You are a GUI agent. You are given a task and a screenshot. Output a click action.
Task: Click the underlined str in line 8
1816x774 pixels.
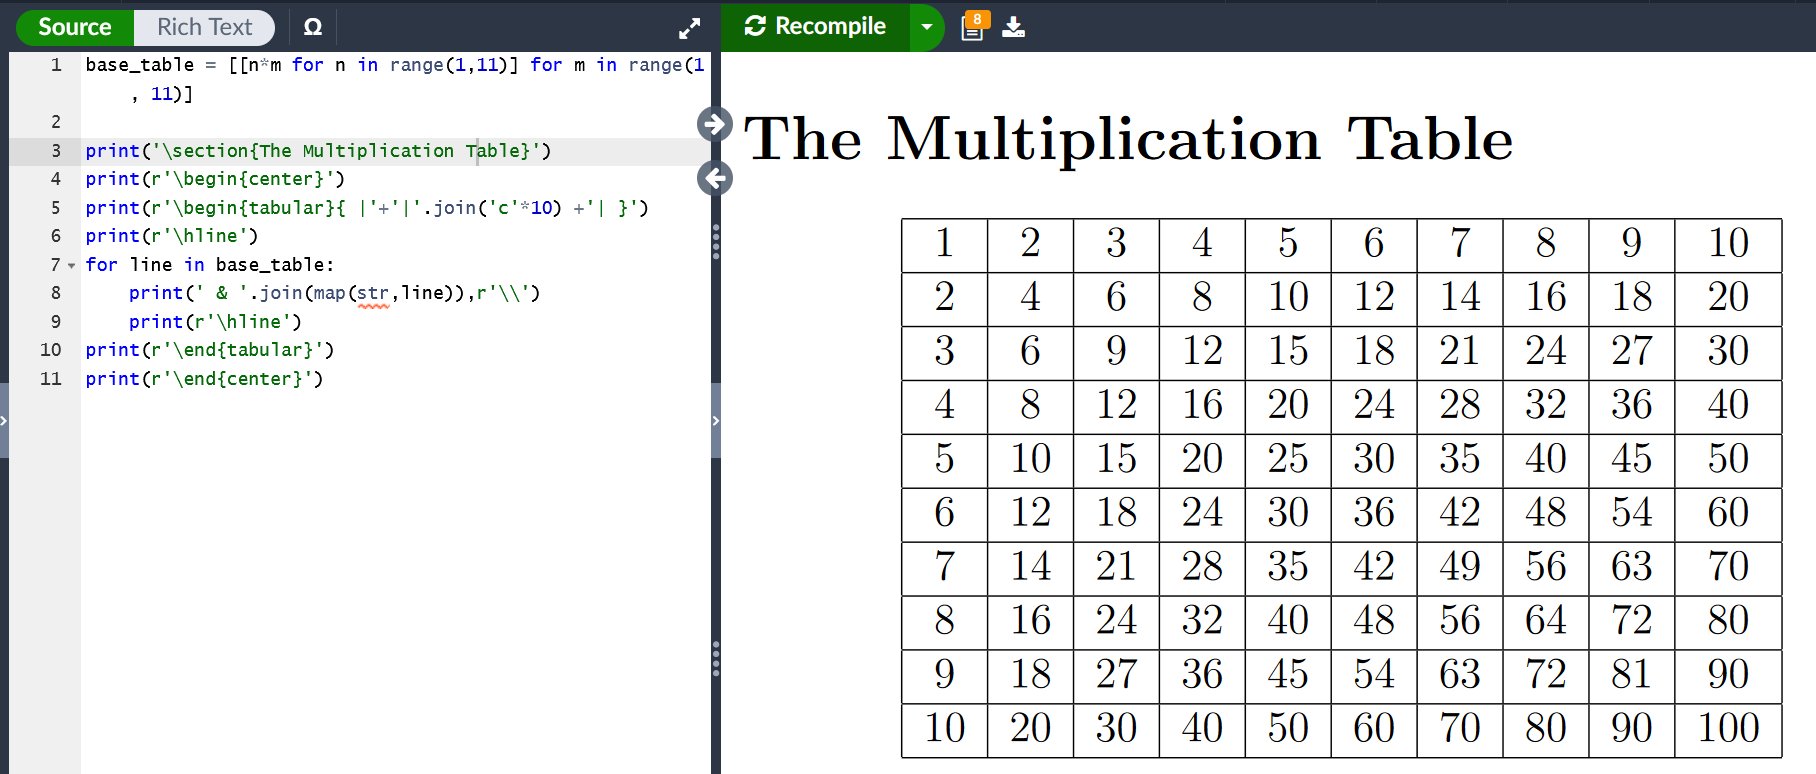372,293
